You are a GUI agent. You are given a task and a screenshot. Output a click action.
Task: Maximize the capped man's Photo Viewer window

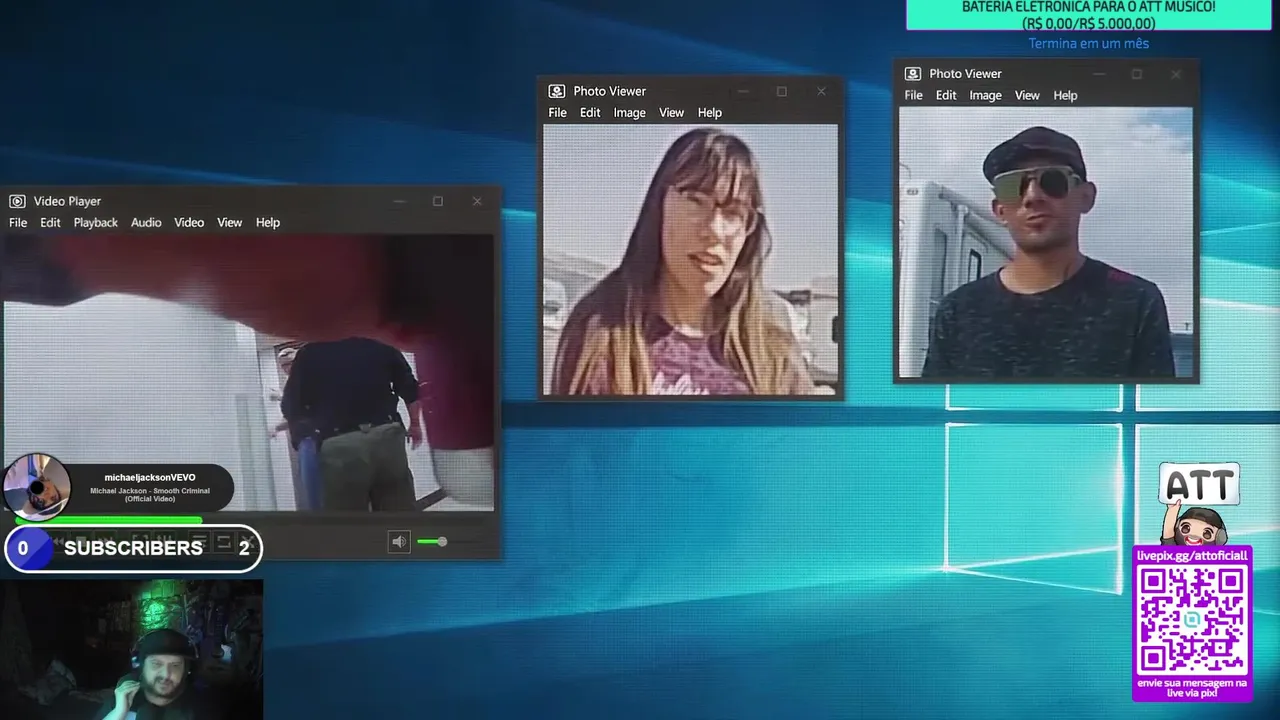tap(1136, 74)
